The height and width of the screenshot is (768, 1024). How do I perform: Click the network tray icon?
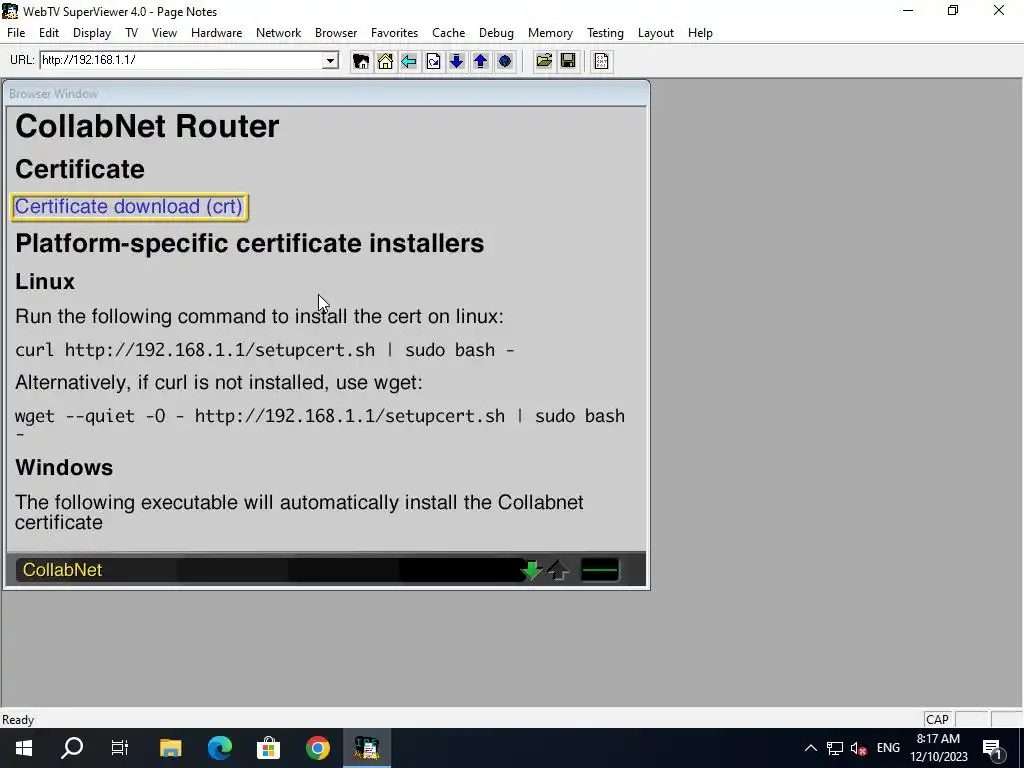[x=835, y=748]
